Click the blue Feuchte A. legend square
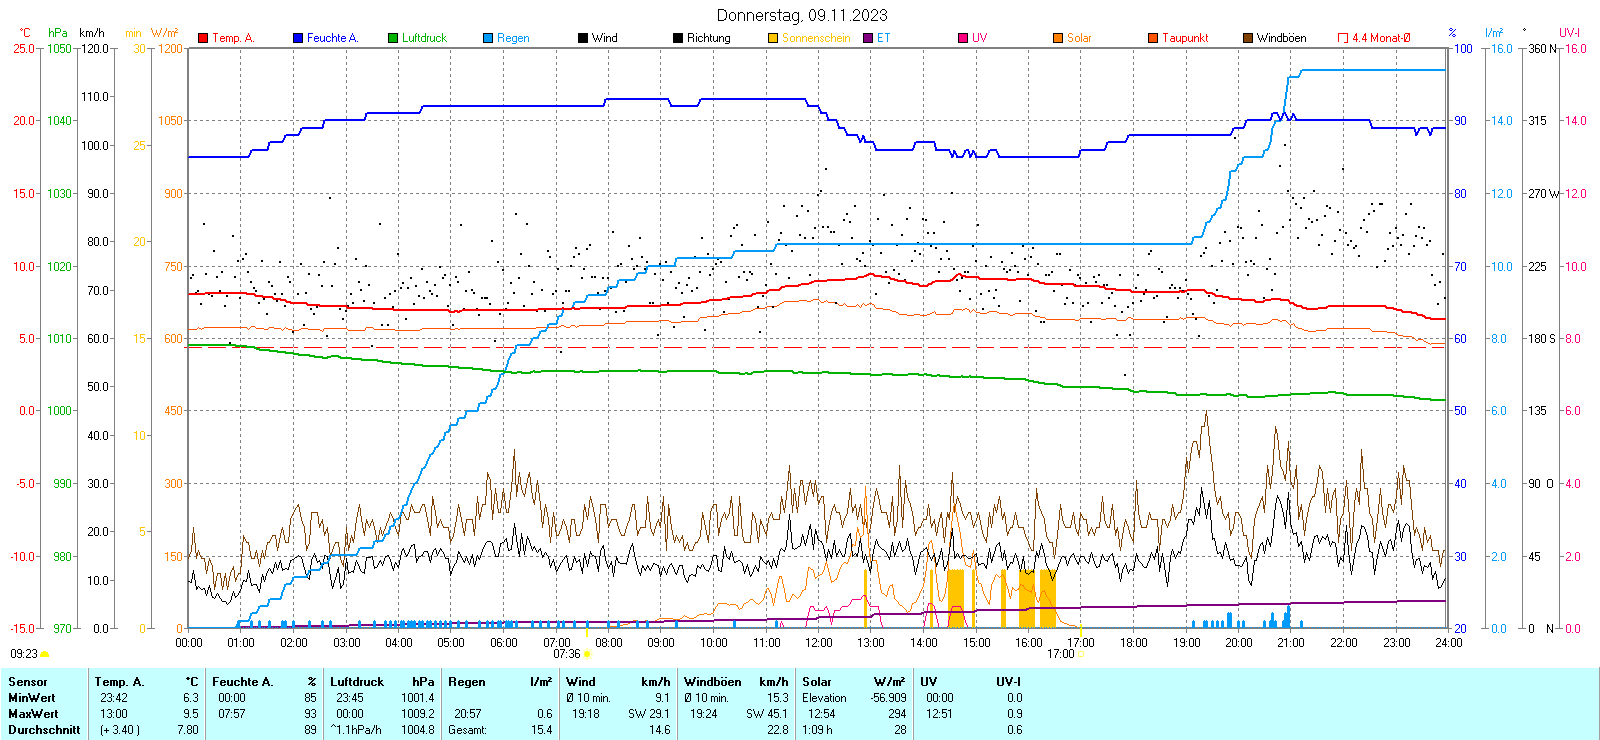This screenshot has width=1600, height=740. point(298,38)
